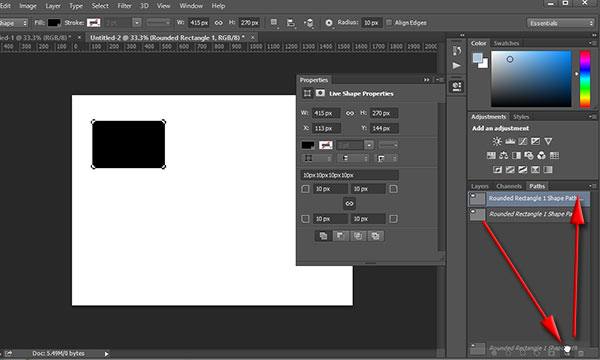The image size is (600, 360).
Task: Select the Untitled-2 document tab
Action: tap(167, 37)
